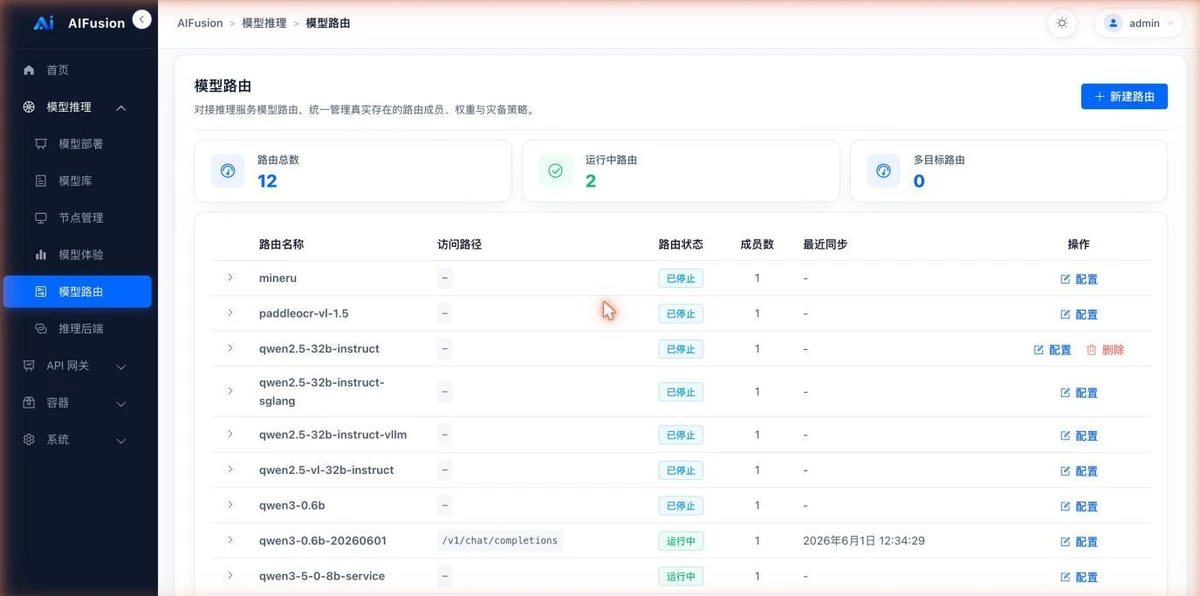The height and width of the screenshot is (596, 1200).
Task: Open 模型部署 in the sidebar
Action: pyautogui.click(x=78, y=144)
